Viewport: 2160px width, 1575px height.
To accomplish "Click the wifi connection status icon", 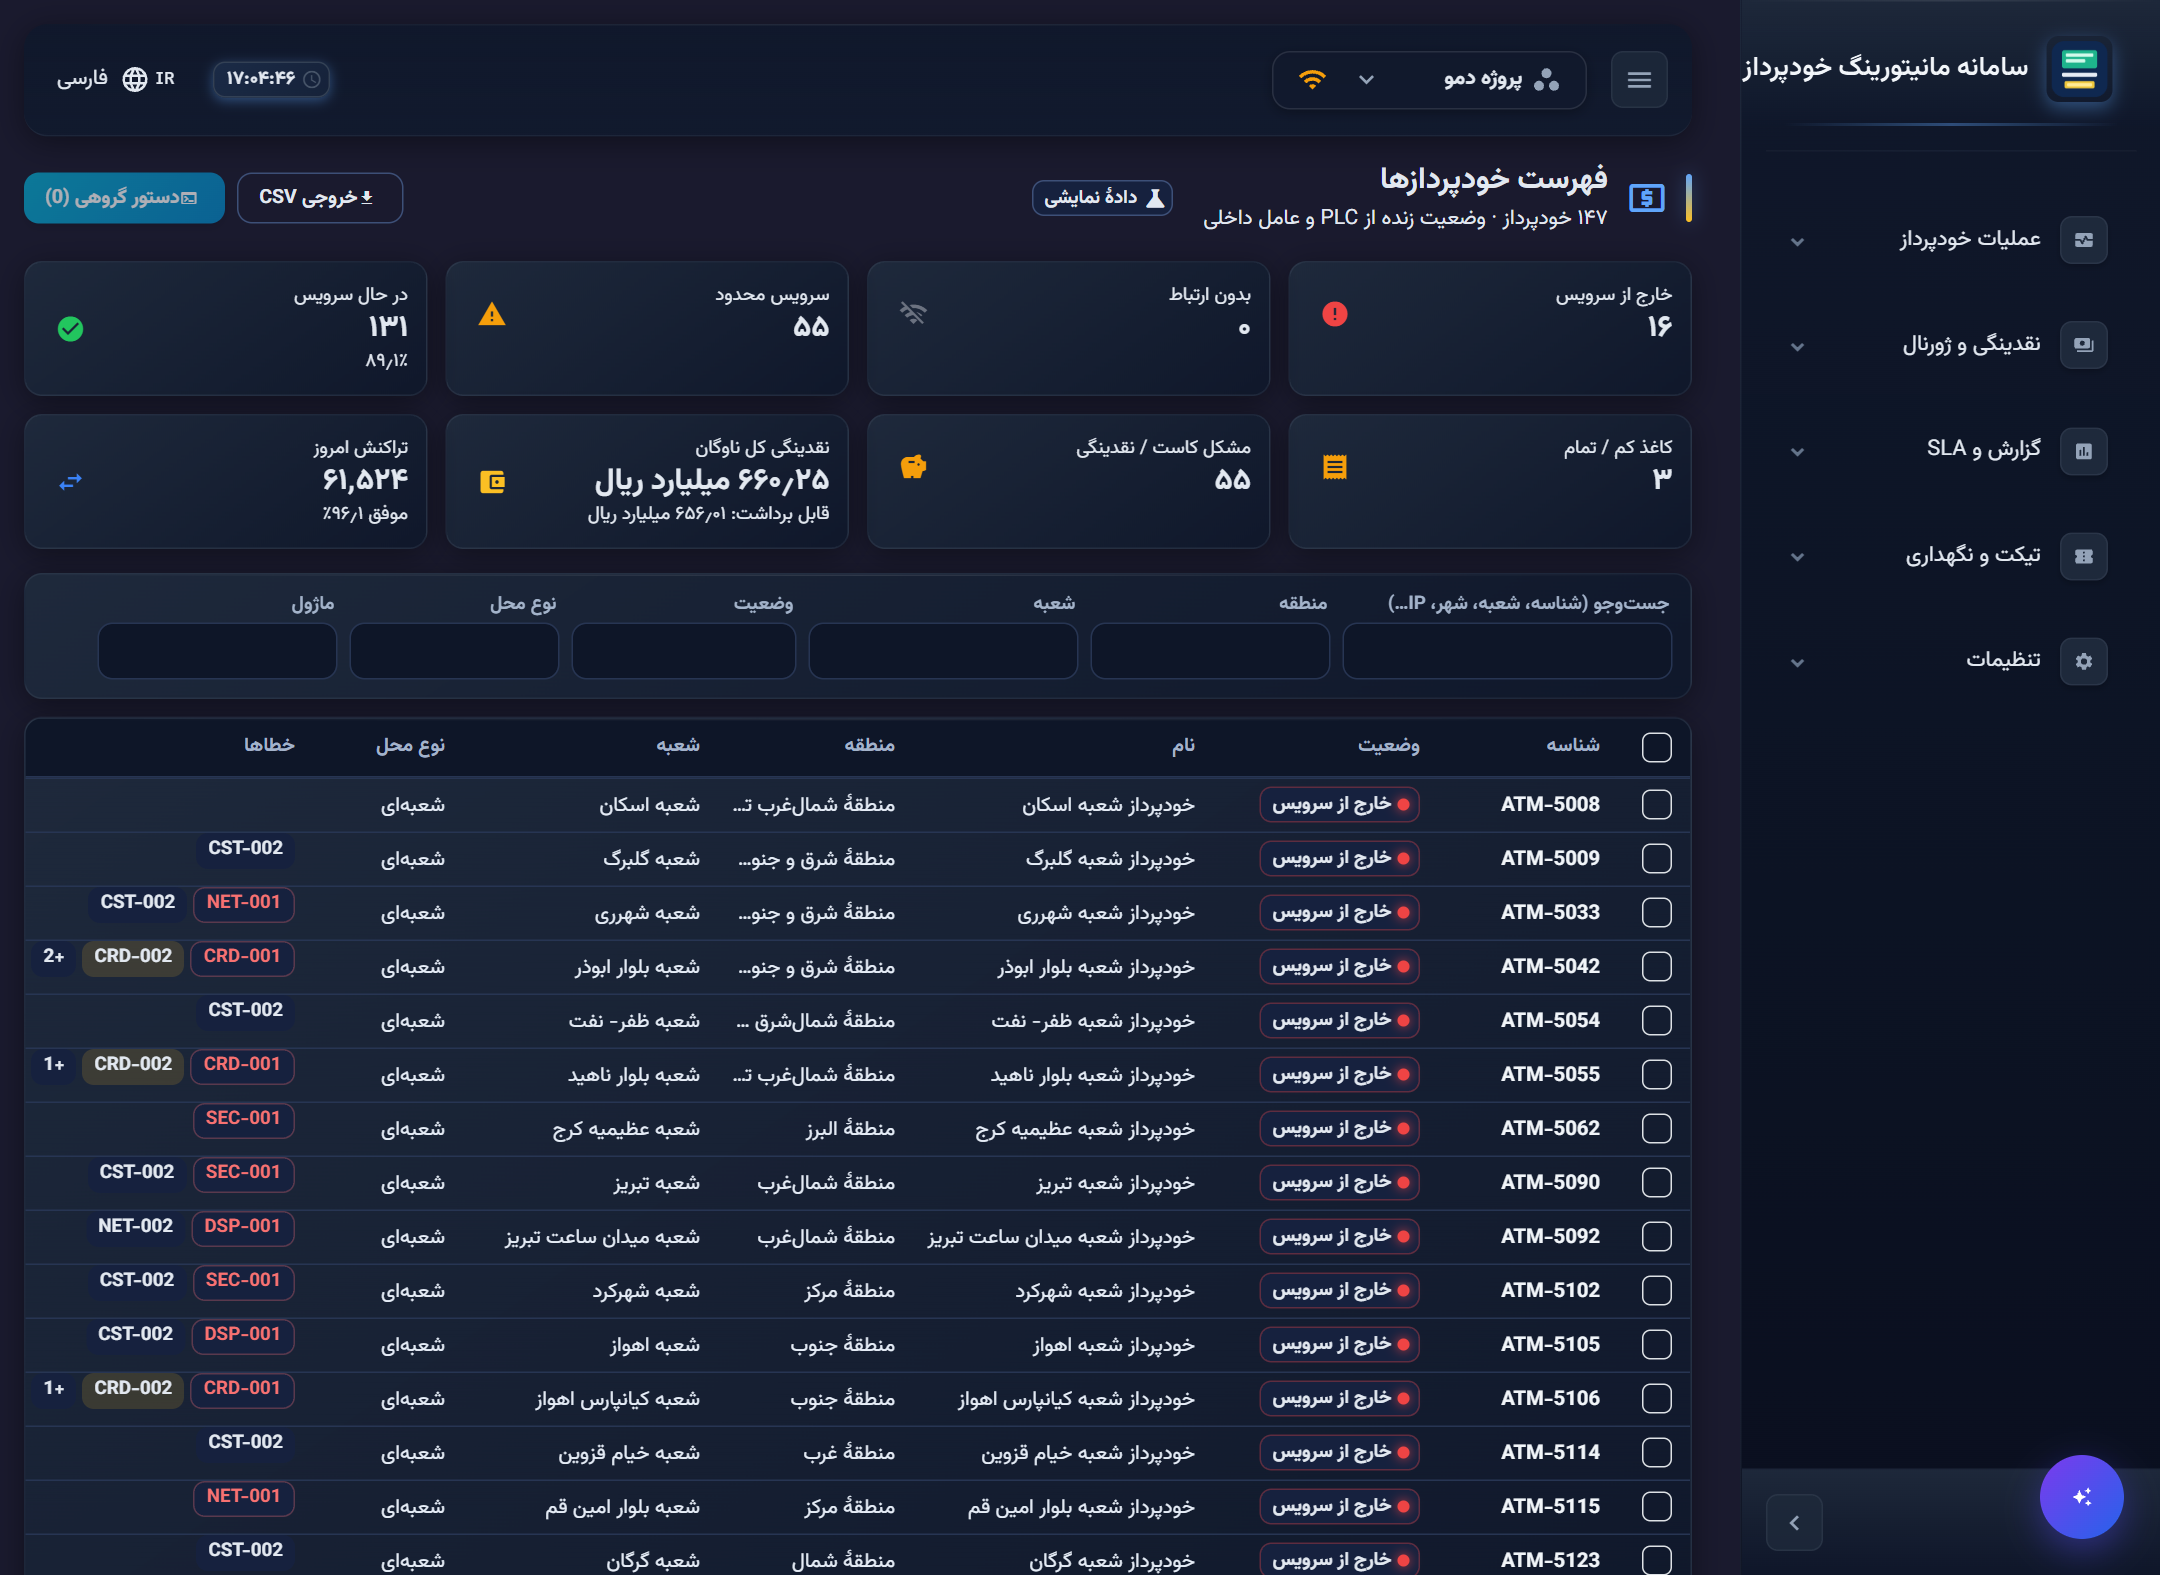I will click(1312, 79).
